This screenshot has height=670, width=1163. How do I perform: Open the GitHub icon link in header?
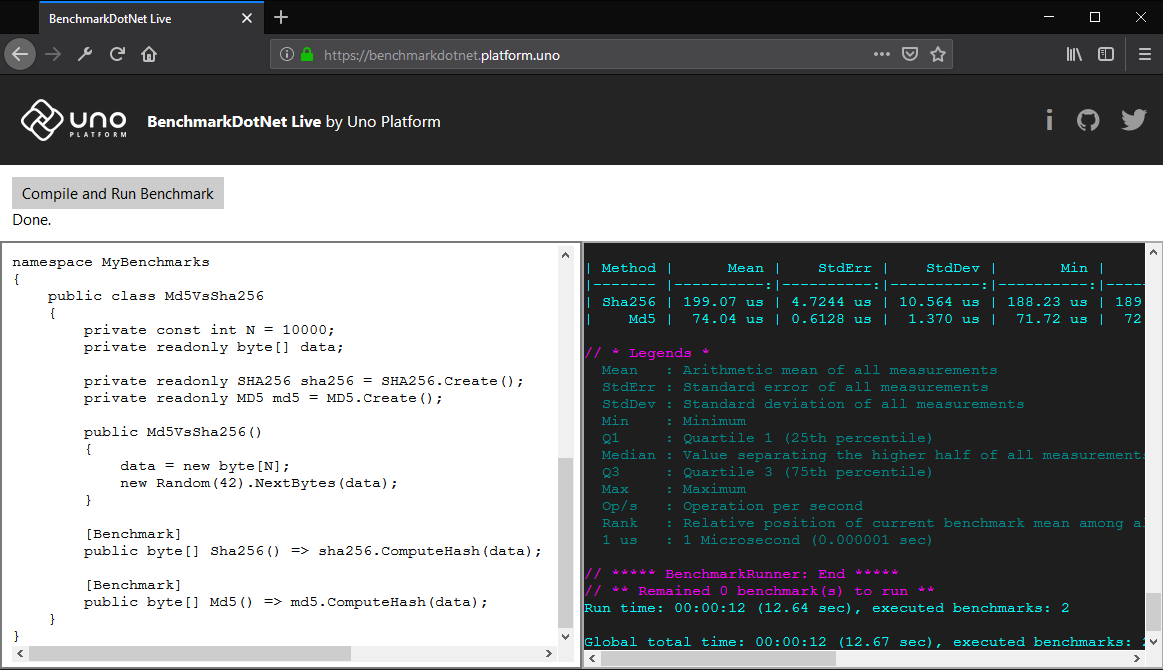pyautogui.click(x=1087, y=120)
